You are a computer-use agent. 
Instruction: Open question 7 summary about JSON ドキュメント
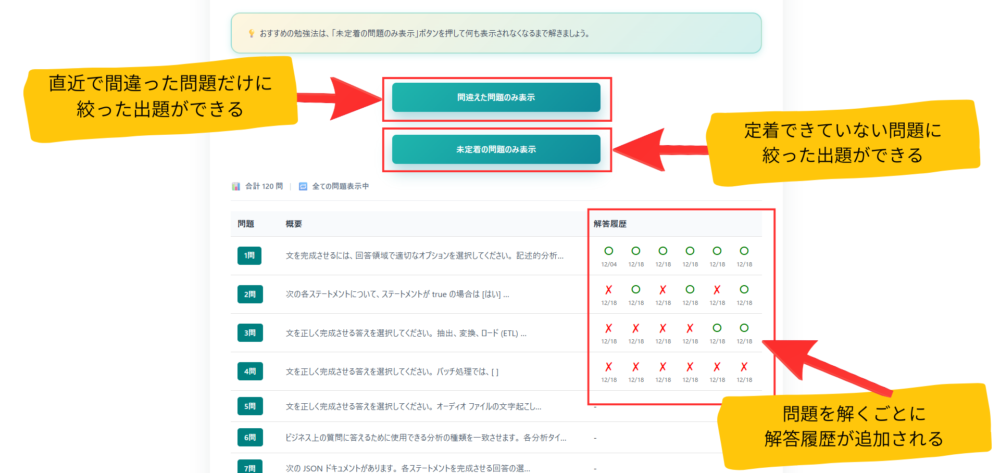(420, 468)
